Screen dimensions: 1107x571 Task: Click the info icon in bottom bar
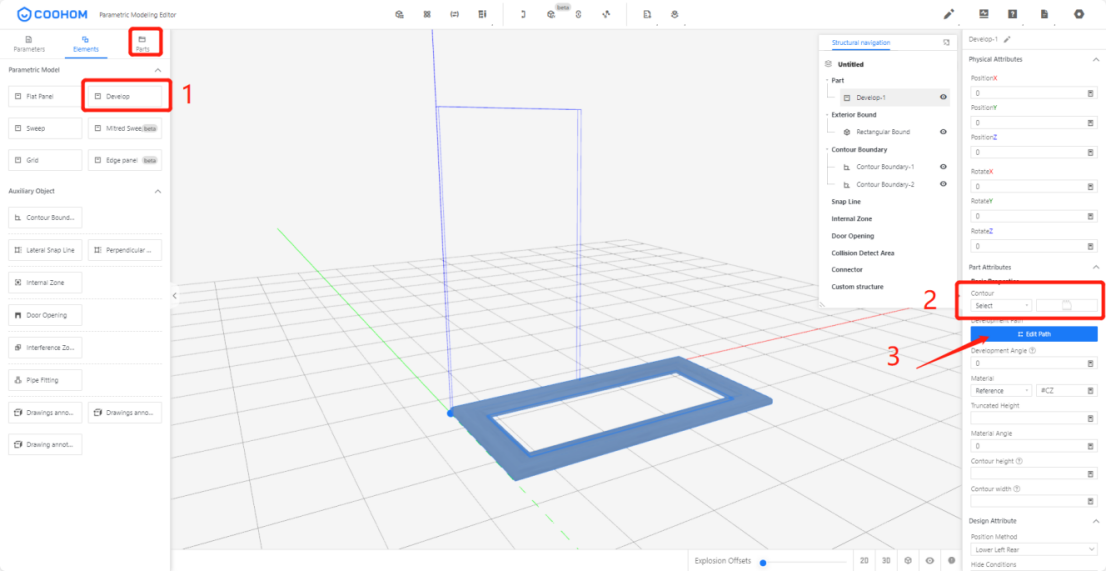pyautogui.click(x=951, y=561)
